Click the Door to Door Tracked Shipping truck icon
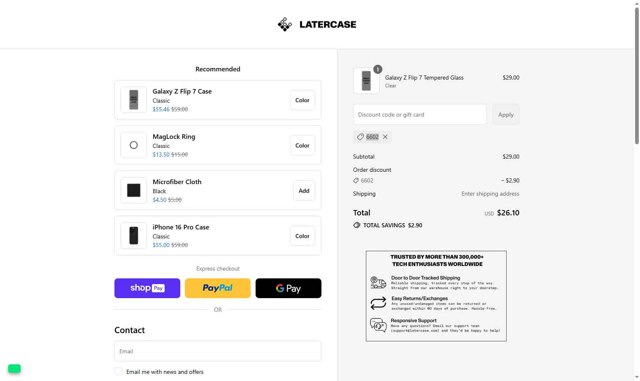The image size is (640, 381). [378, 283]
